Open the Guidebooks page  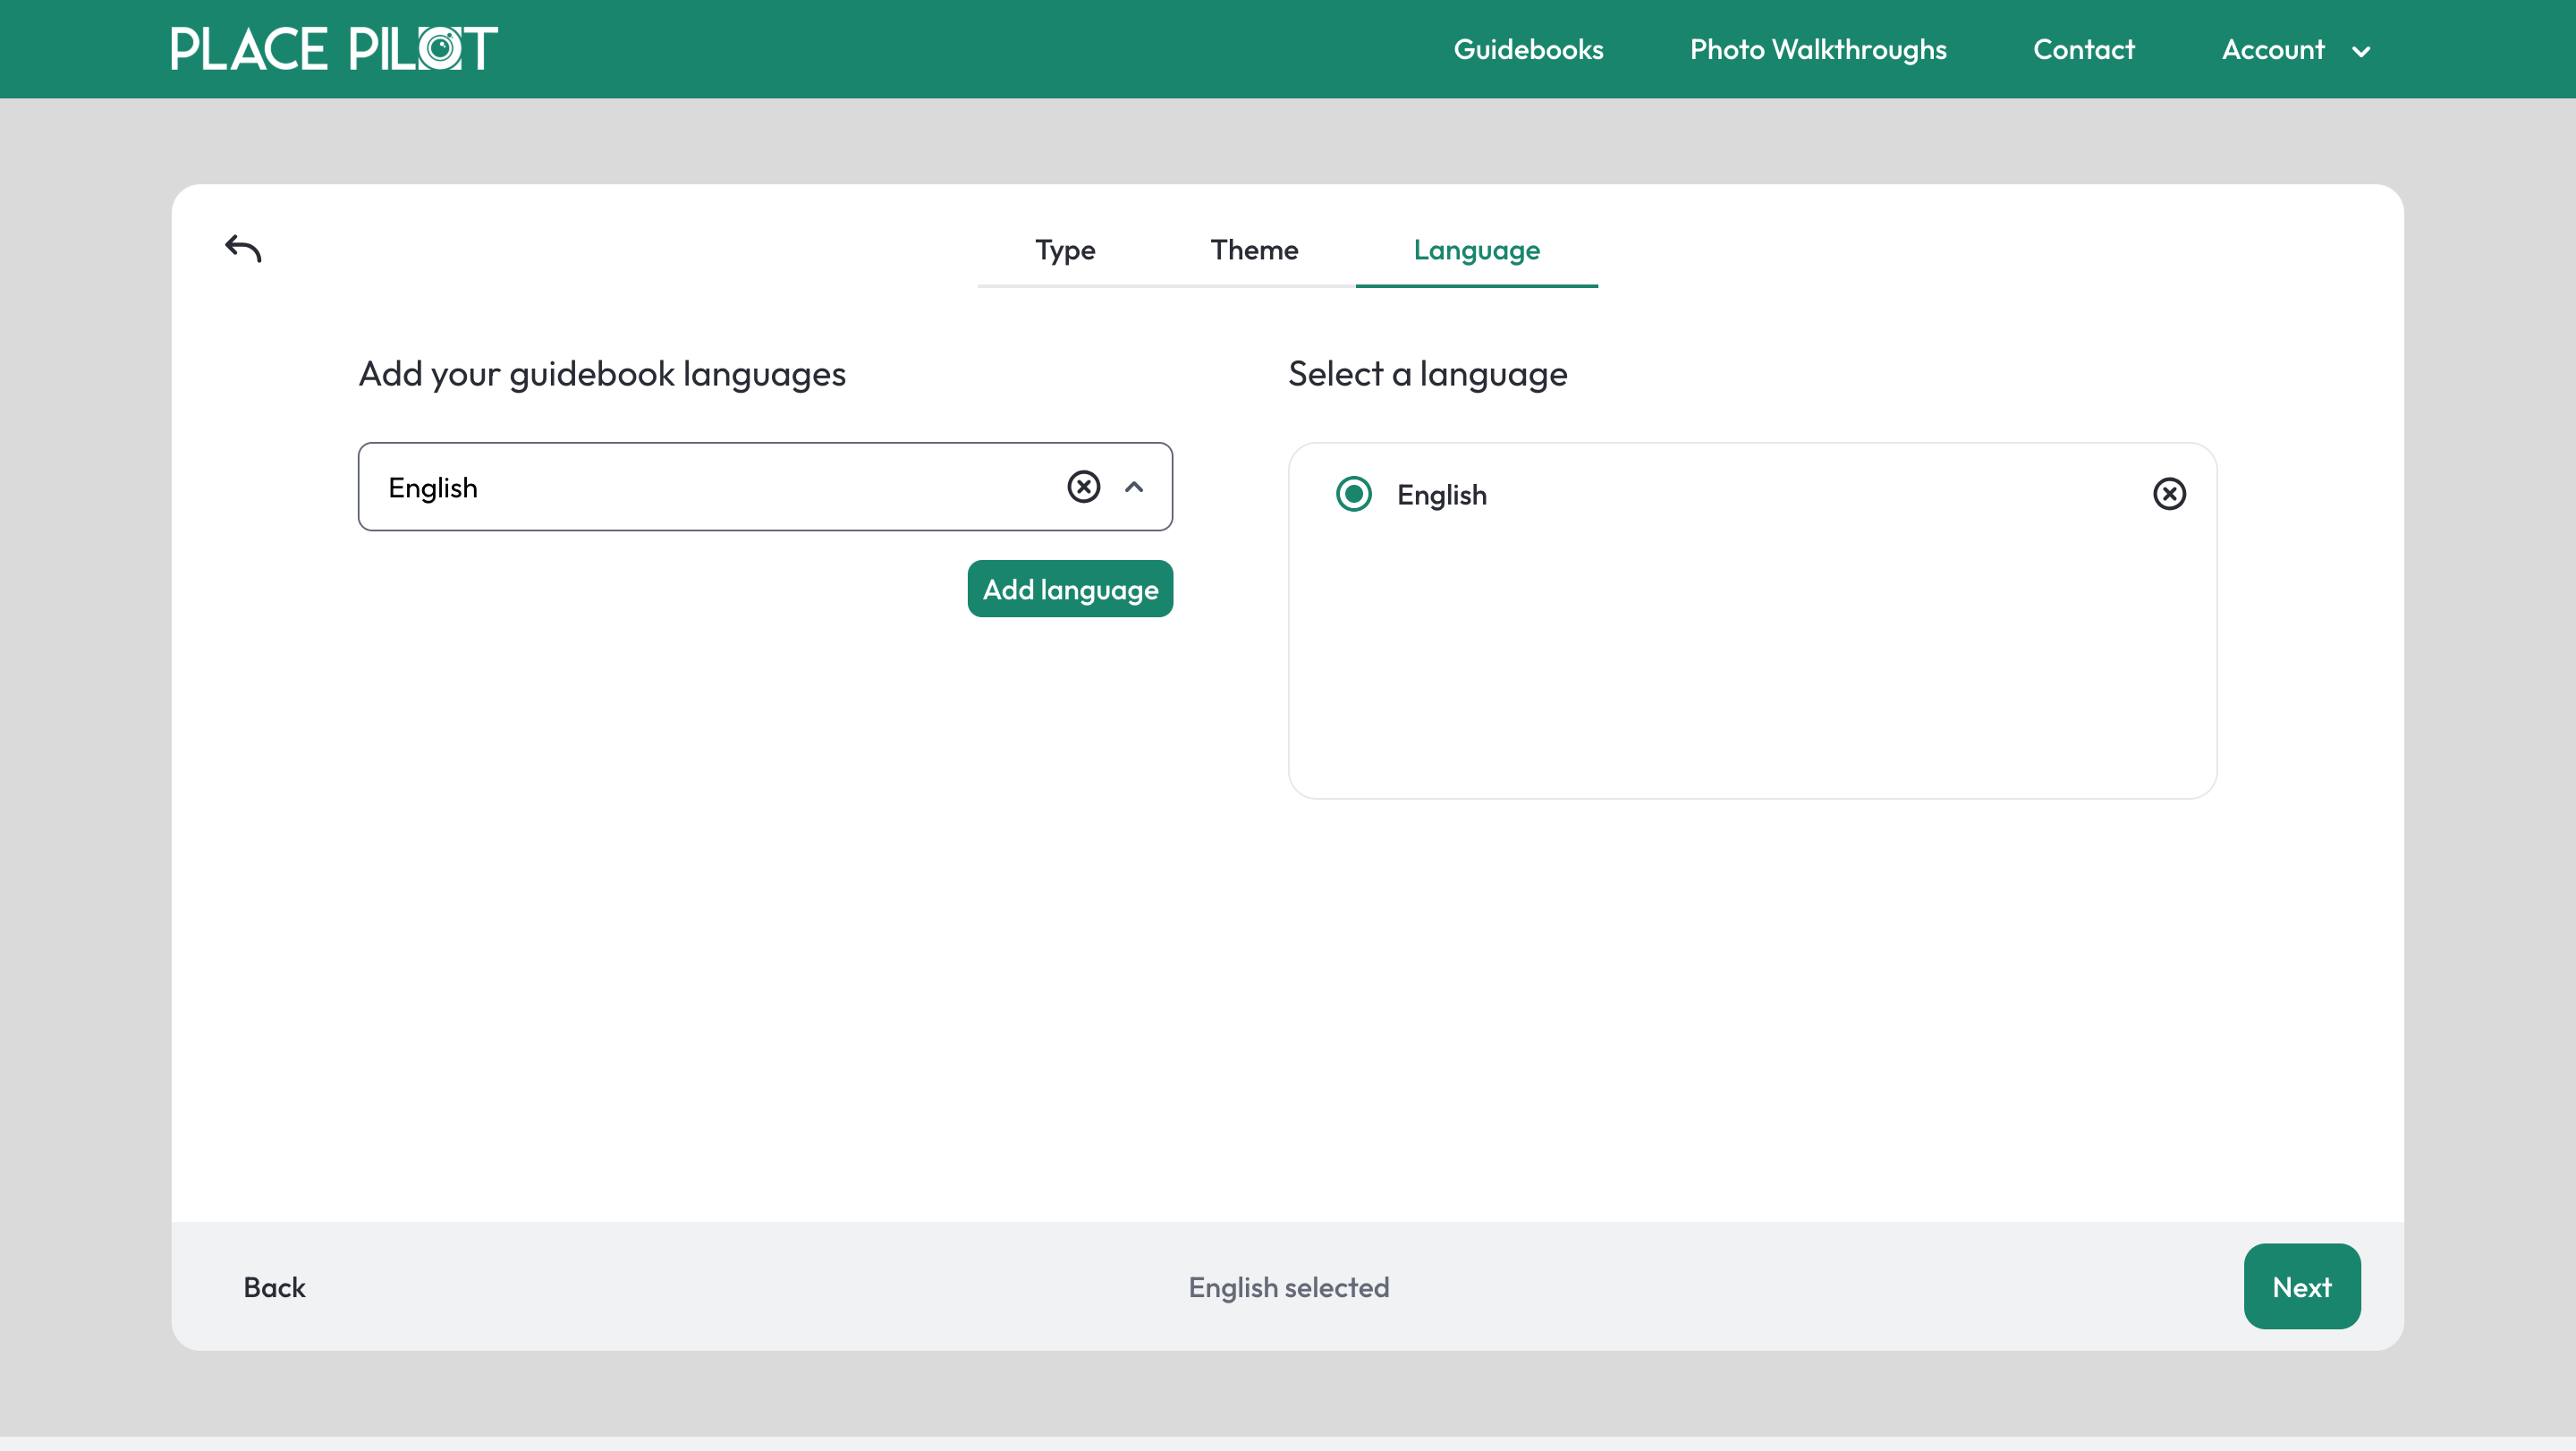point(1528,49)
